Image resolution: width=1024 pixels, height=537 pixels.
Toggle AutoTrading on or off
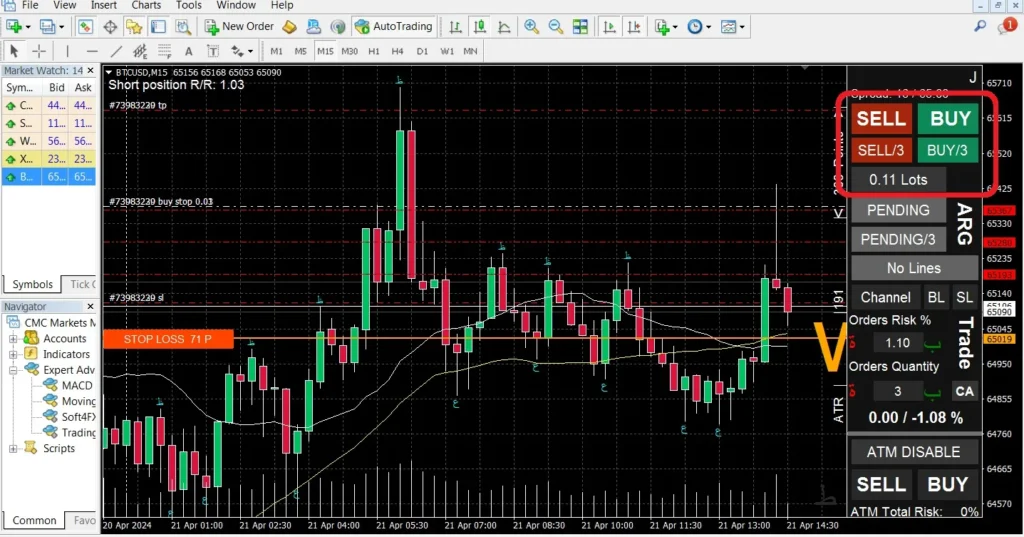[394, 27]
